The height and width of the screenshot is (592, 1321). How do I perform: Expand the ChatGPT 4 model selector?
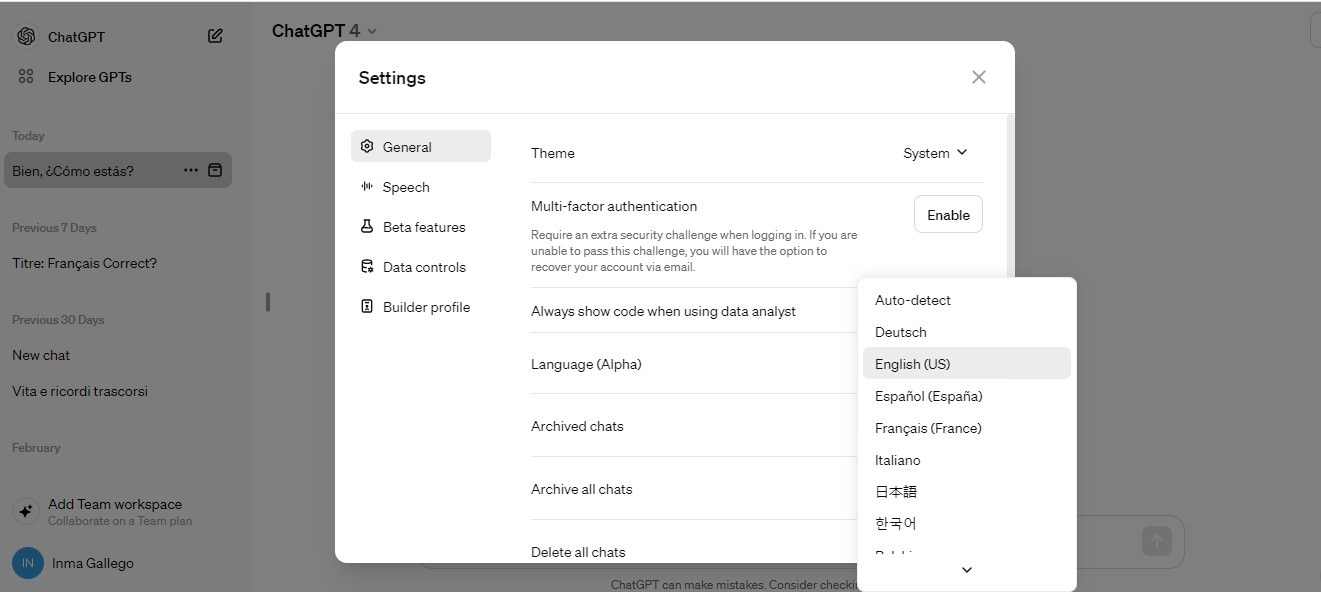tap(325, 31)
